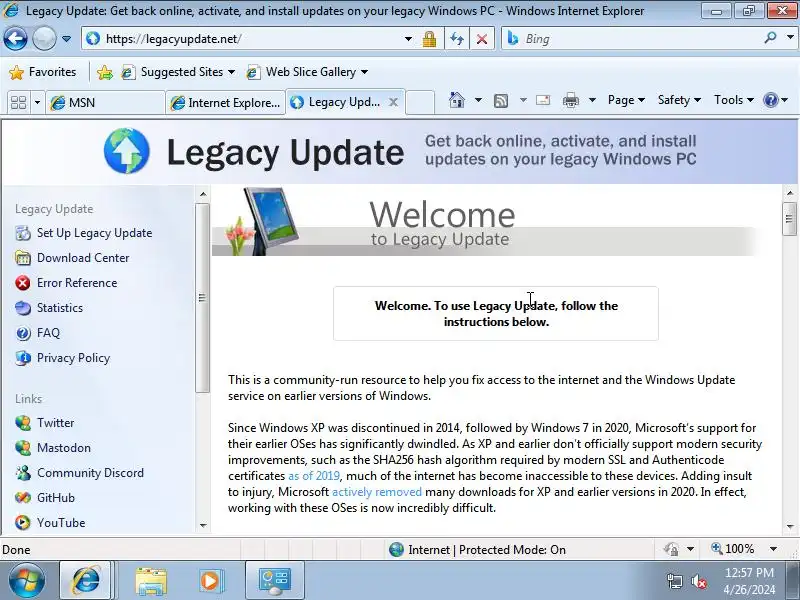Open the Mastodon sidebar link
Screen dimensions: 800x600
[x=64, y=448]
